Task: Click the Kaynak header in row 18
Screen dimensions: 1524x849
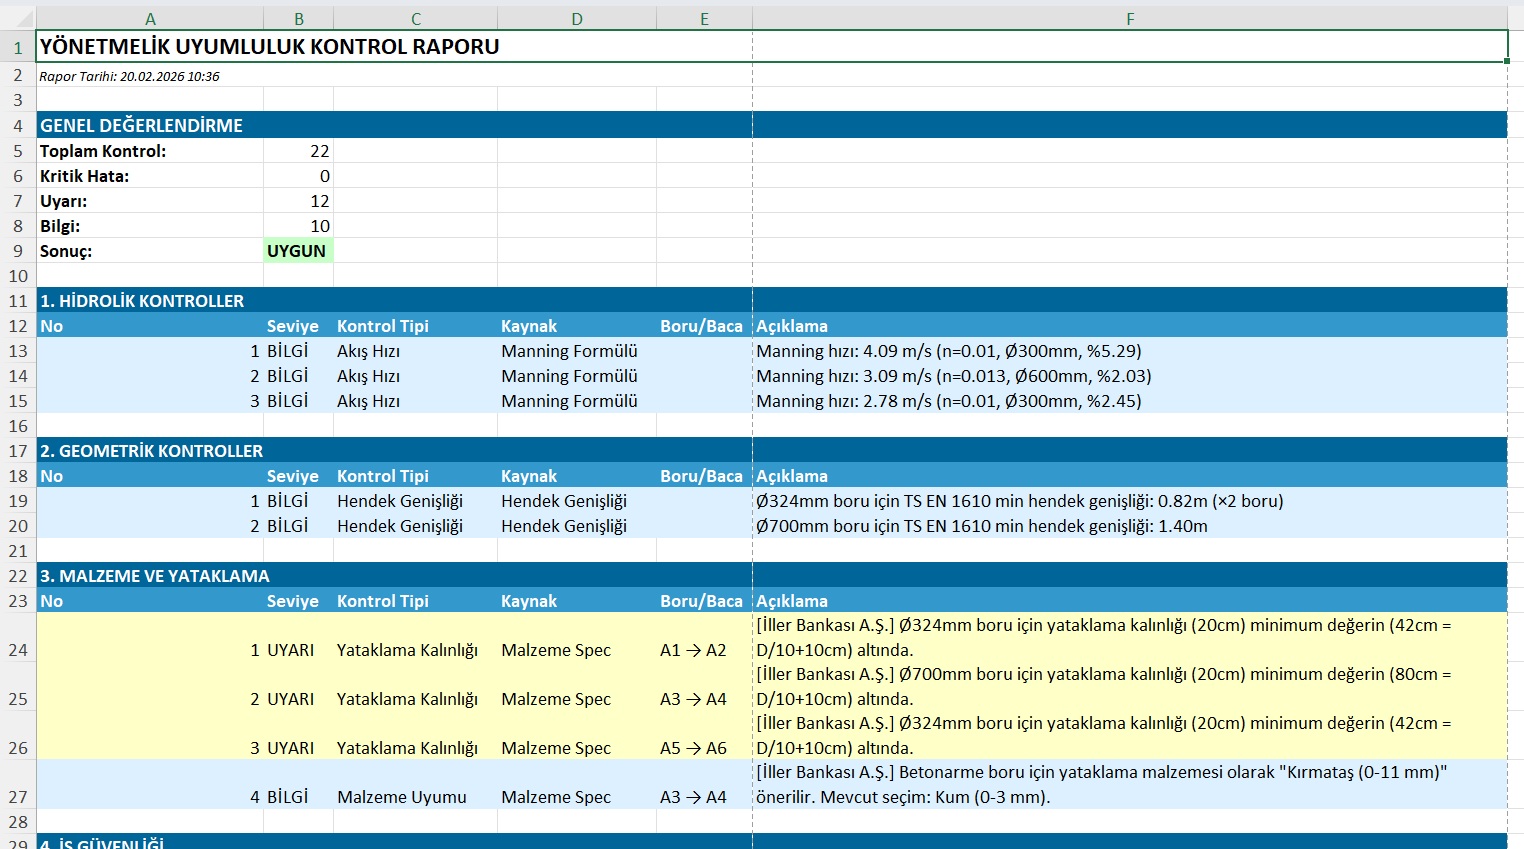Action: click(577, 476)
